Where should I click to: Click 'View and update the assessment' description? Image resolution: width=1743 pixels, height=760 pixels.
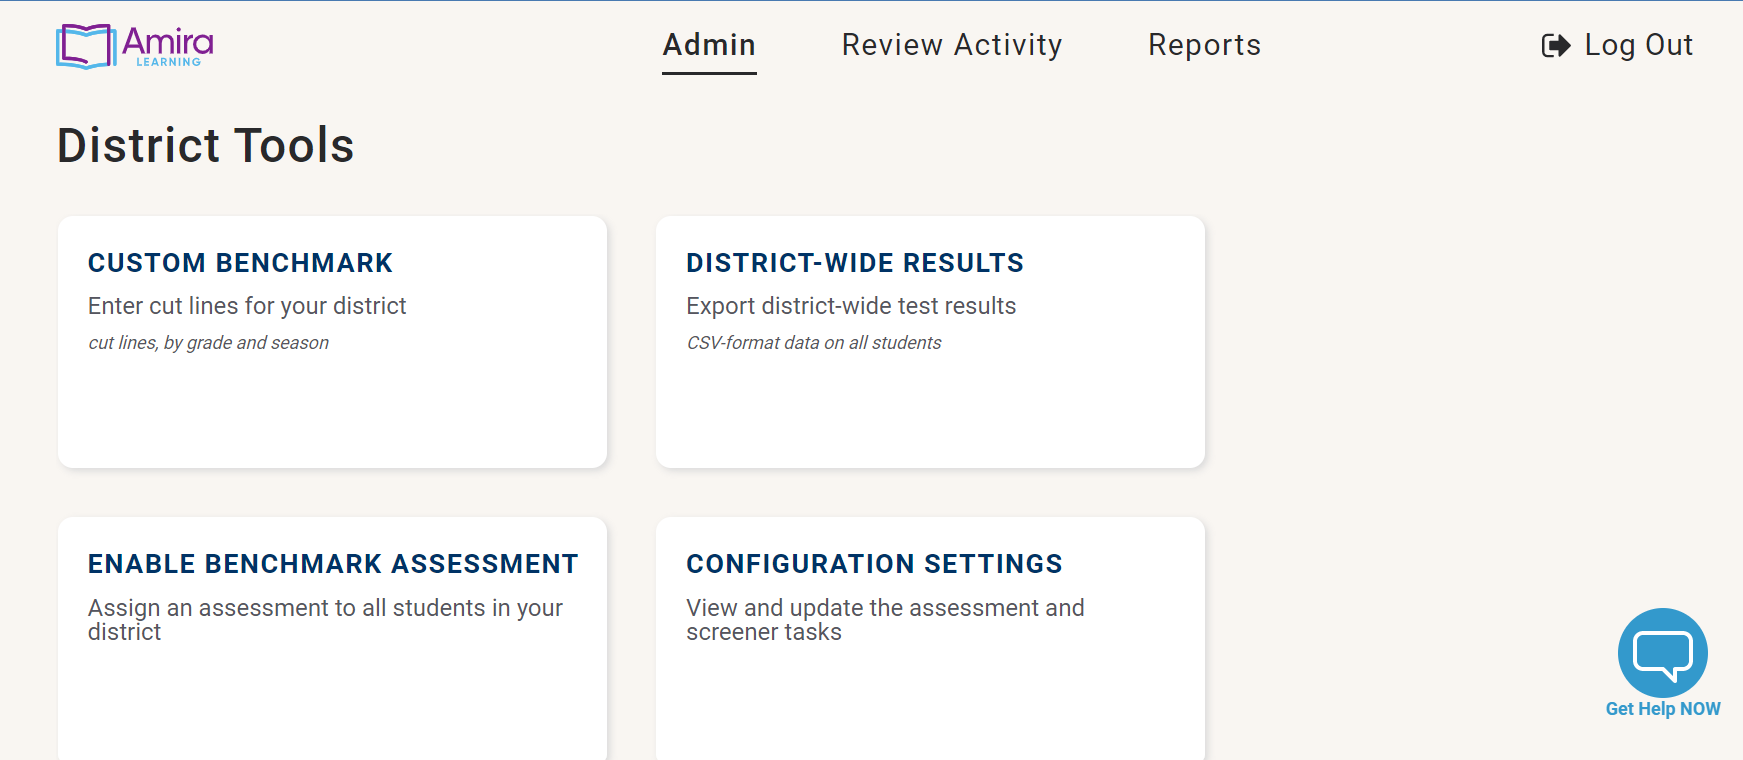pos(885,609)
